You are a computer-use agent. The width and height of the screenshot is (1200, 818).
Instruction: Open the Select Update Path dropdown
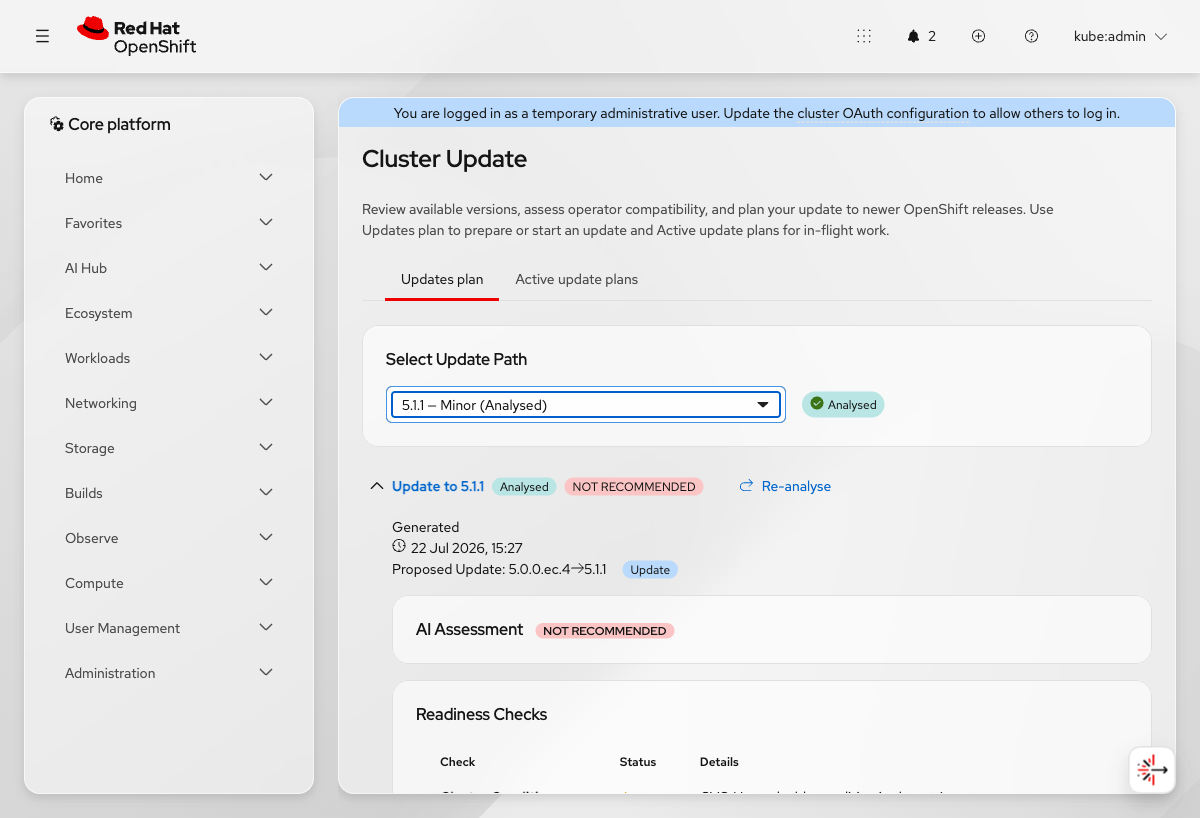tap(585, 405)
